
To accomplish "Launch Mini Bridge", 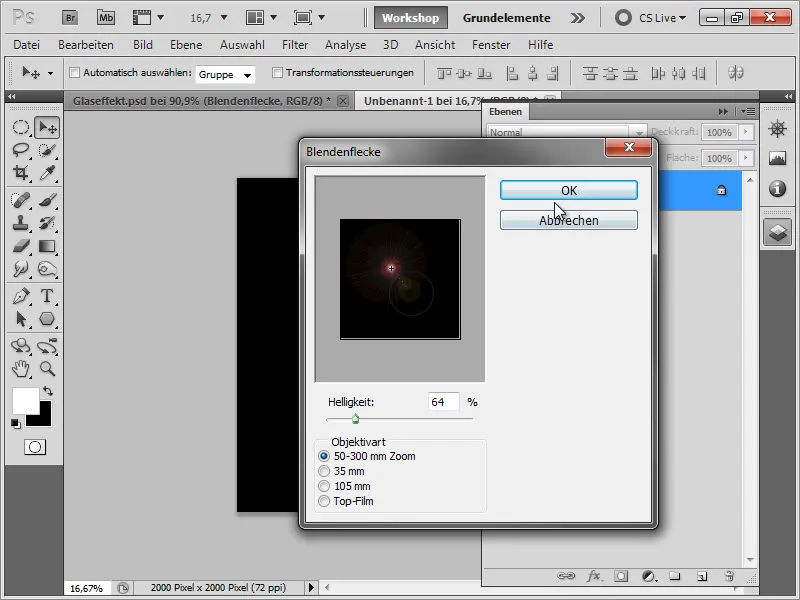I will [x=106, y=18].
